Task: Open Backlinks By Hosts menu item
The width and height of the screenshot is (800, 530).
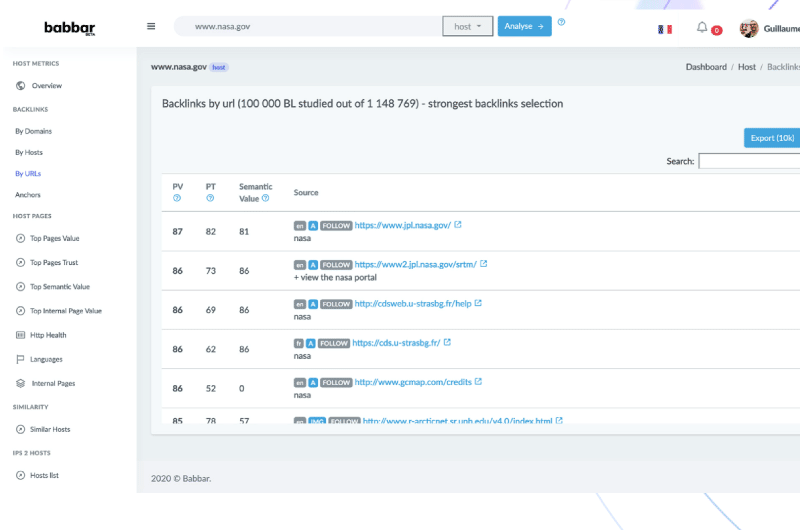Action: (29, 153)
